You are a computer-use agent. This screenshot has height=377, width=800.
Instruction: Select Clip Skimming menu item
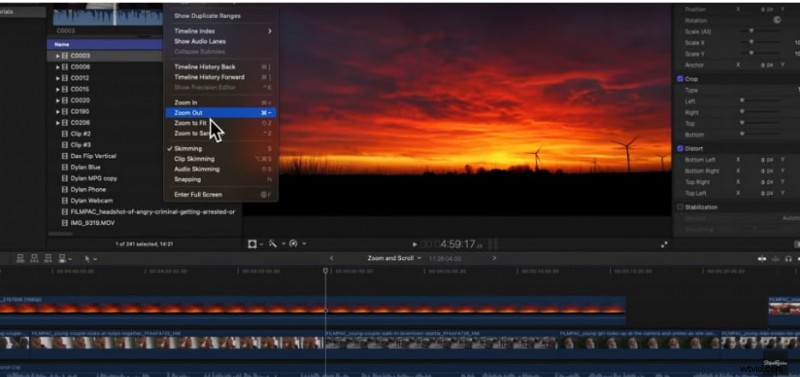[220, 159]
